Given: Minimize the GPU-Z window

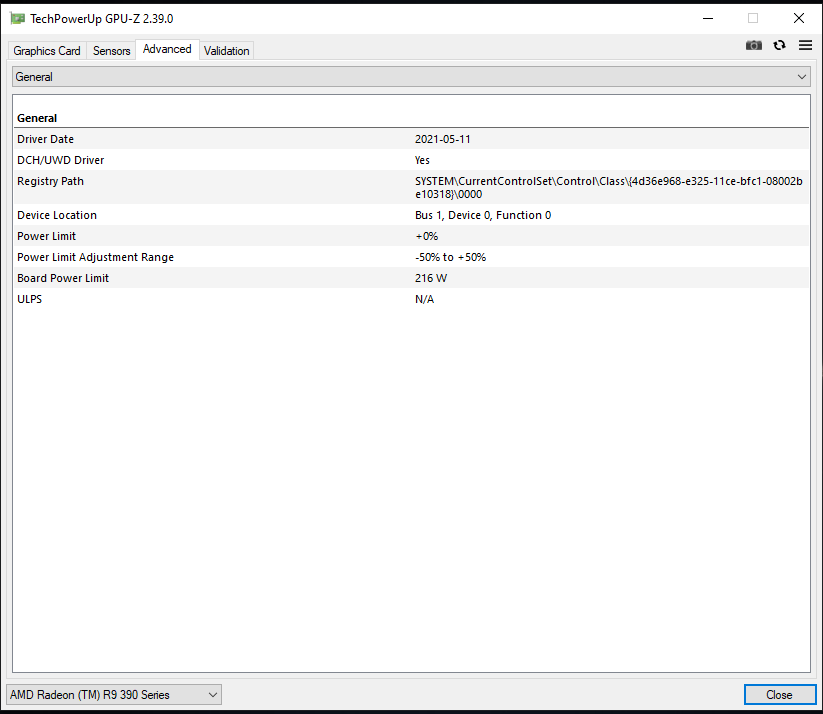Looking at the screenshot, I should pos(708,18).
